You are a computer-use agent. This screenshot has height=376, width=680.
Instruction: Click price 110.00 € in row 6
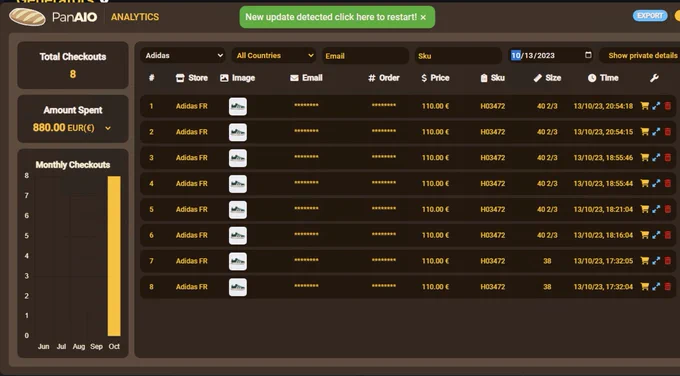[435, 235]
